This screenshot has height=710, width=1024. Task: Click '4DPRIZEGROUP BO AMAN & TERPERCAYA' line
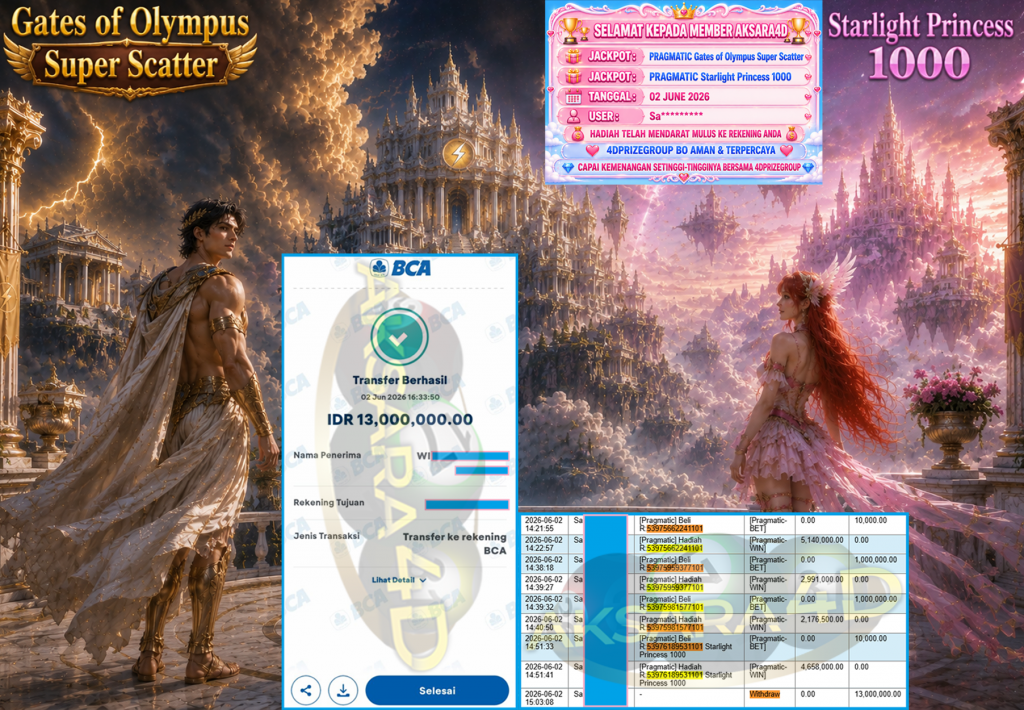click(x=691, y=150)
